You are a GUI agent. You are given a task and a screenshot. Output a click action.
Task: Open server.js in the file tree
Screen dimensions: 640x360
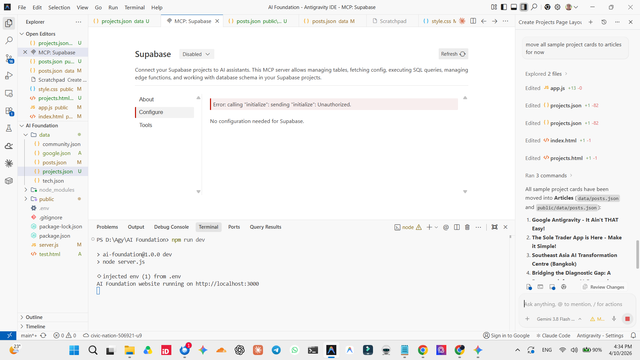(x=49, y=245)
